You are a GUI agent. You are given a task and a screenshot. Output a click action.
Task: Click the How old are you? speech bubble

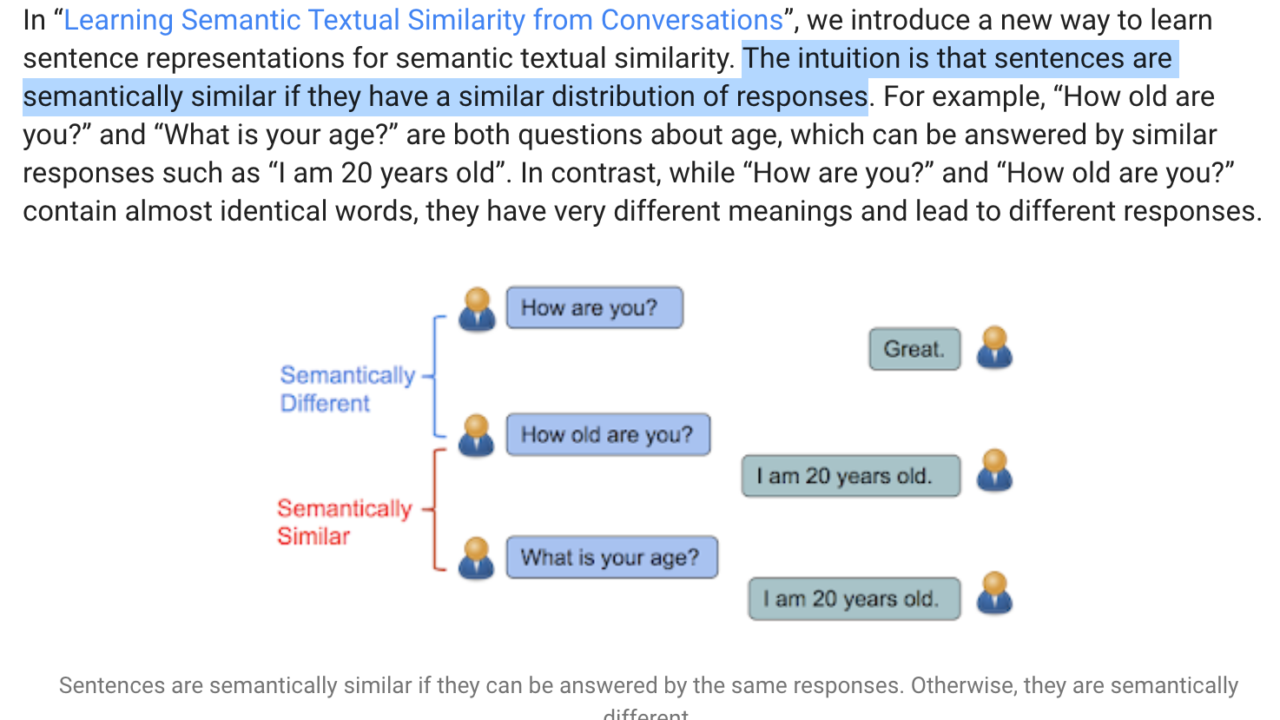[x=608, y=435]
